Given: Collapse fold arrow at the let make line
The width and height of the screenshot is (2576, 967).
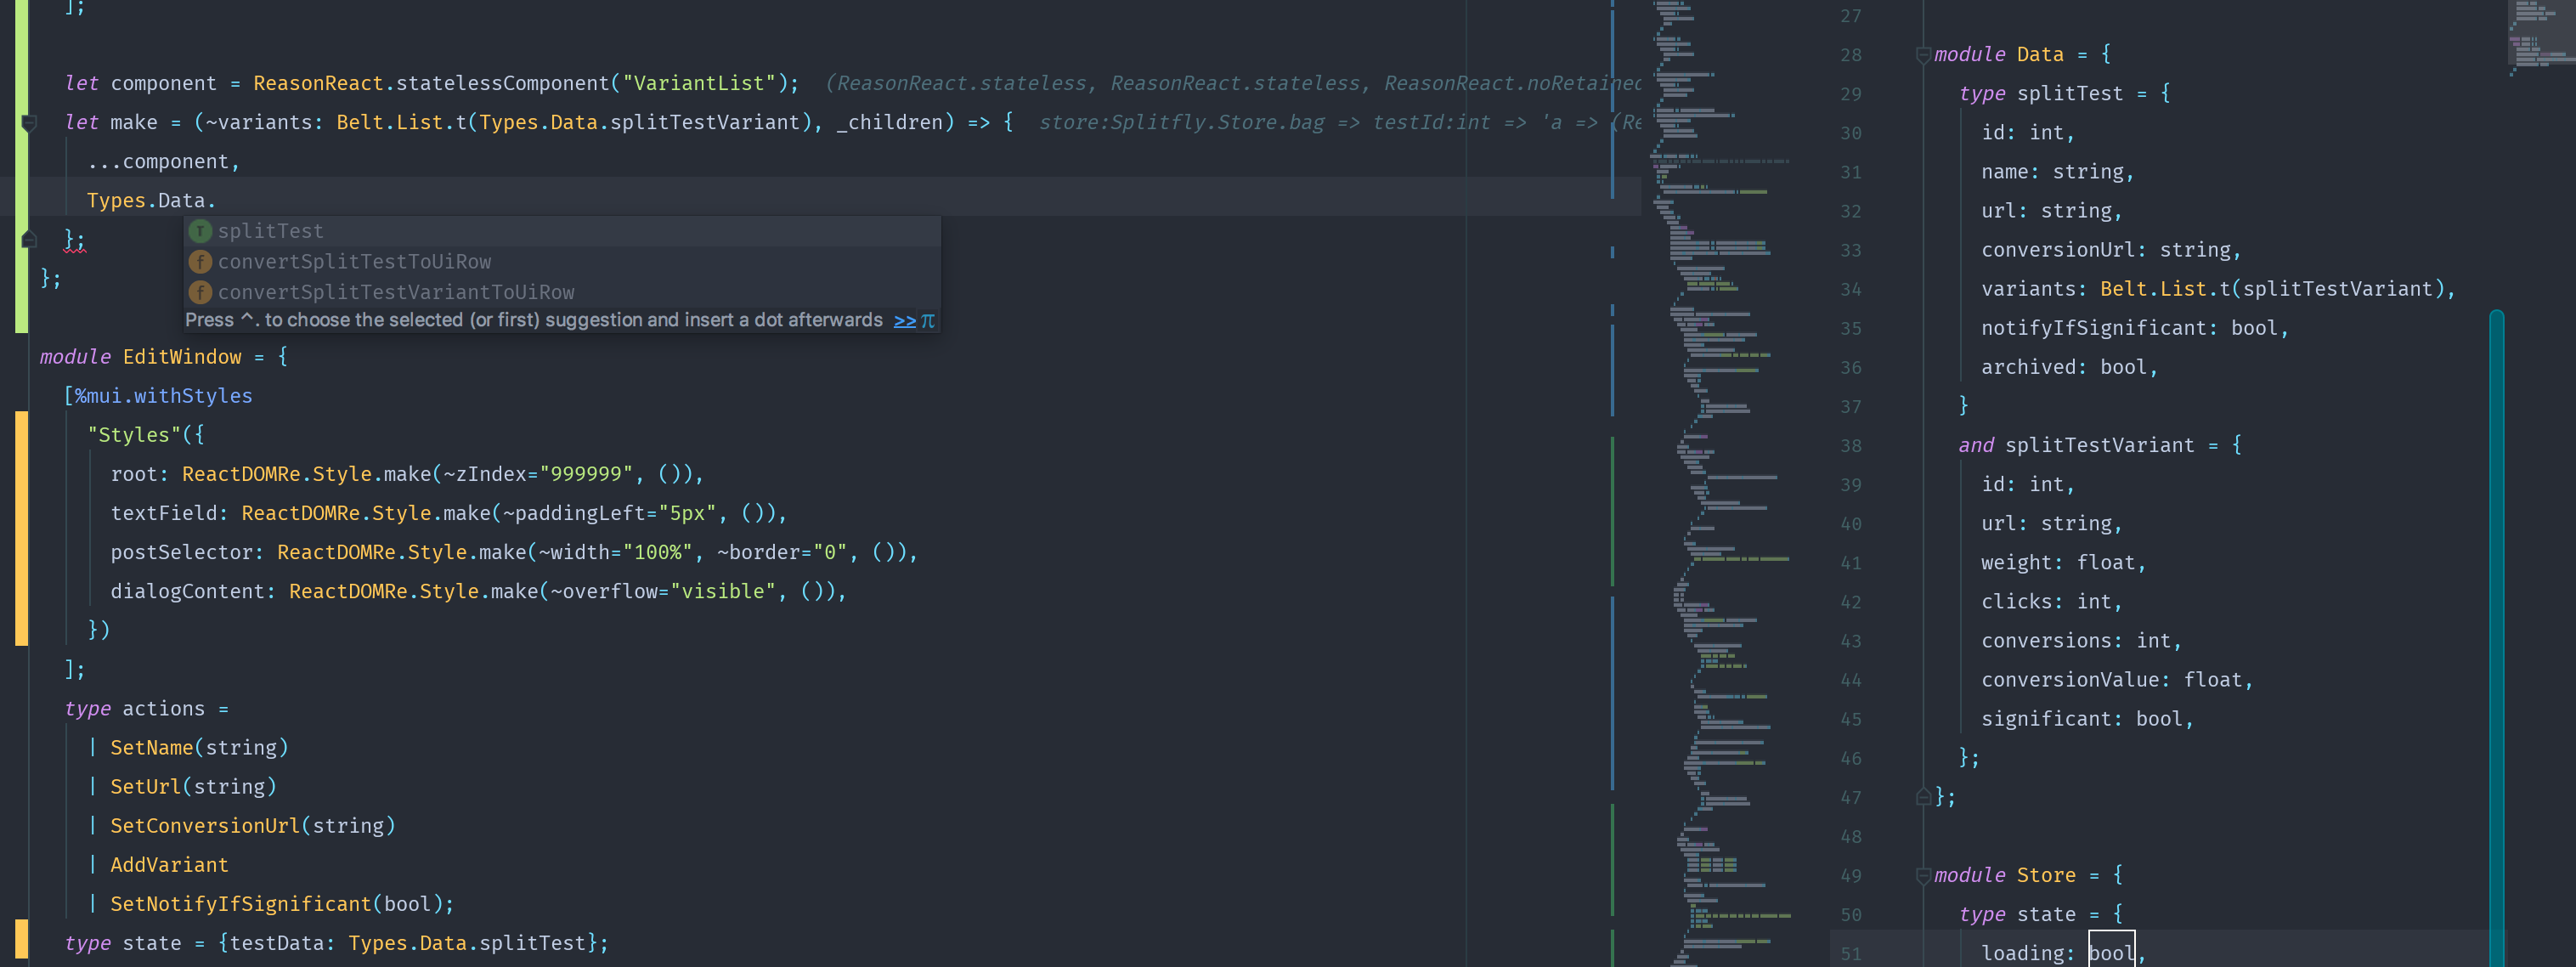Looking at the screenshot, I should point(29,123).
